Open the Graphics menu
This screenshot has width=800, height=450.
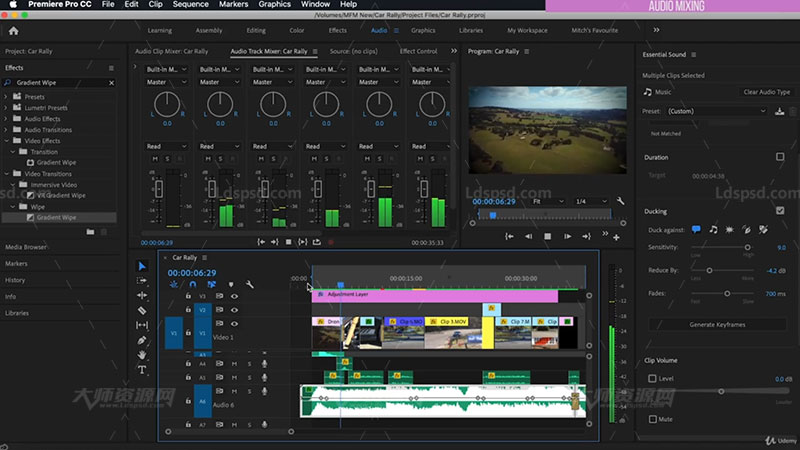coord(274,4)
